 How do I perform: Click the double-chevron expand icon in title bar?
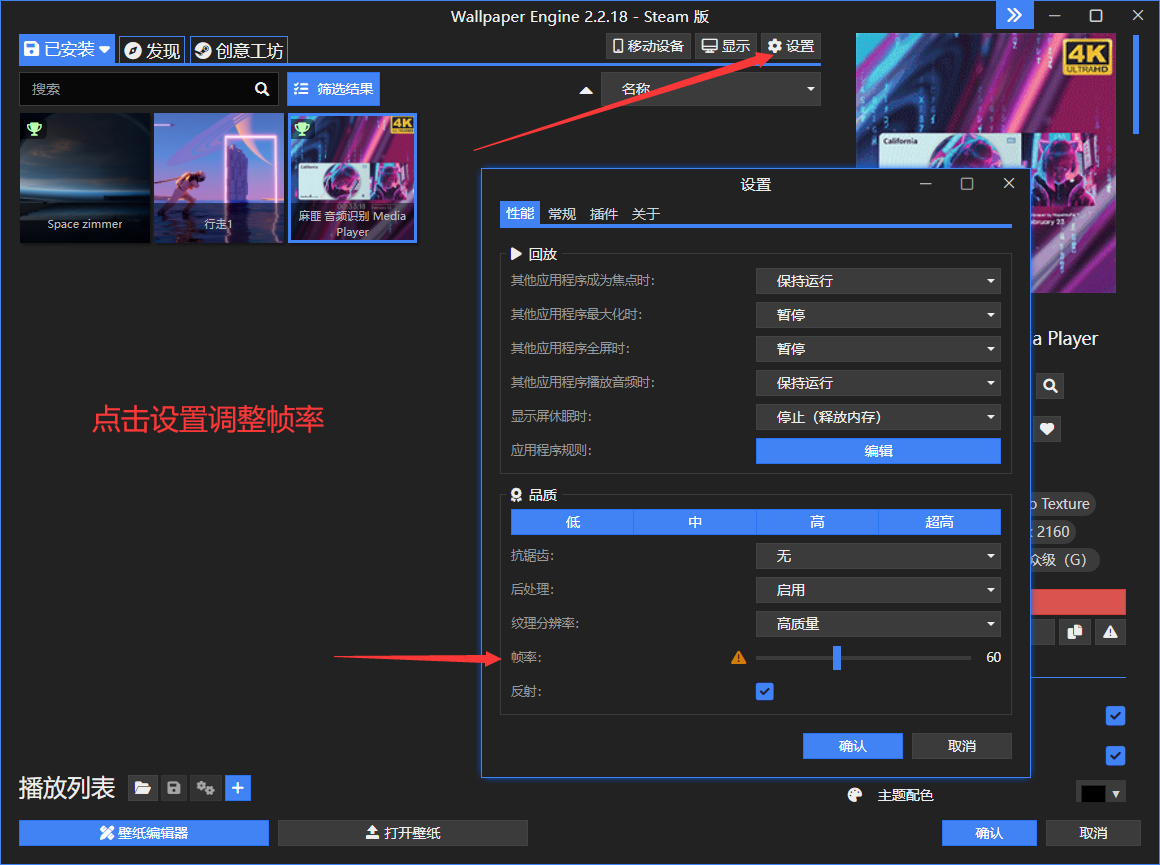[x=1014, y=16]
